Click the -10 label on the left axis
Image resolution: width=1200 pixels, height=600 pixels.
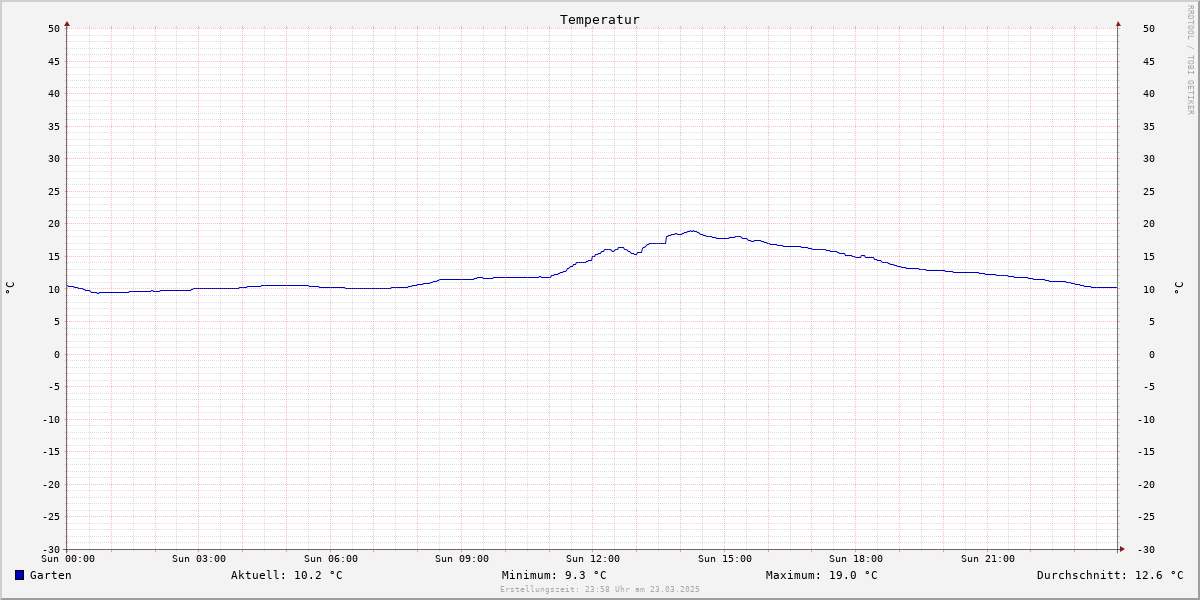tap(51, 419)
